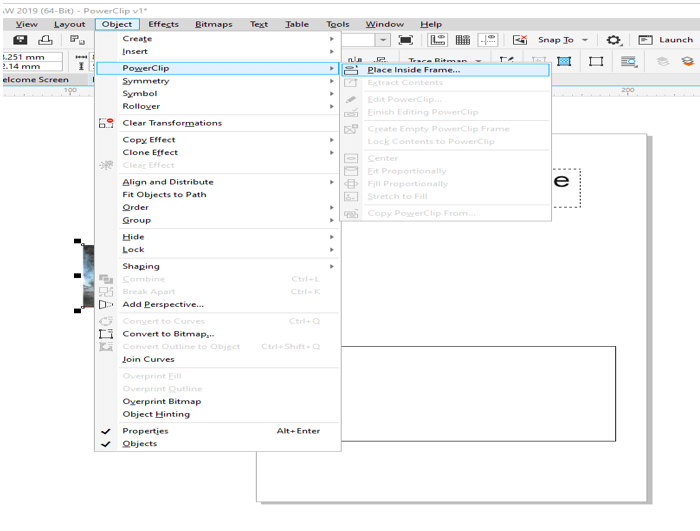Viewport: 700px width, 531px height.
Task: Click the full-screen preview icon
Action: point(405,40)
